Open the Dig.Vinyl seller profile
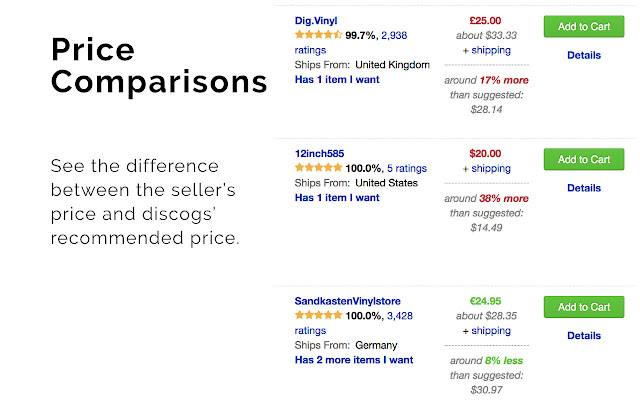 [x=316, y=21]
